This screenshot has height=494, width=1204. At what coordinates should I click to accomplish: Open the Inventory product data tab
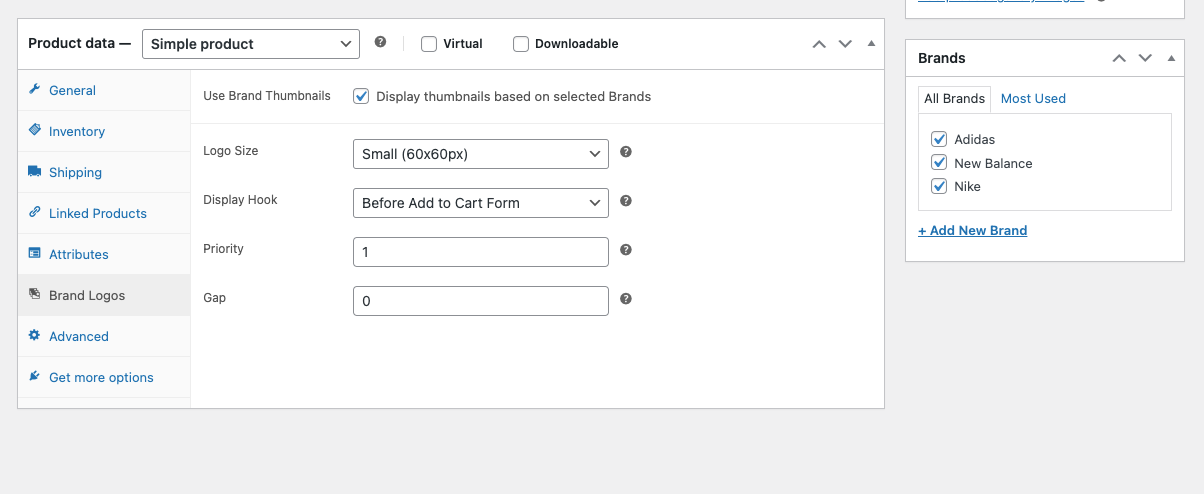coord(77,131)
